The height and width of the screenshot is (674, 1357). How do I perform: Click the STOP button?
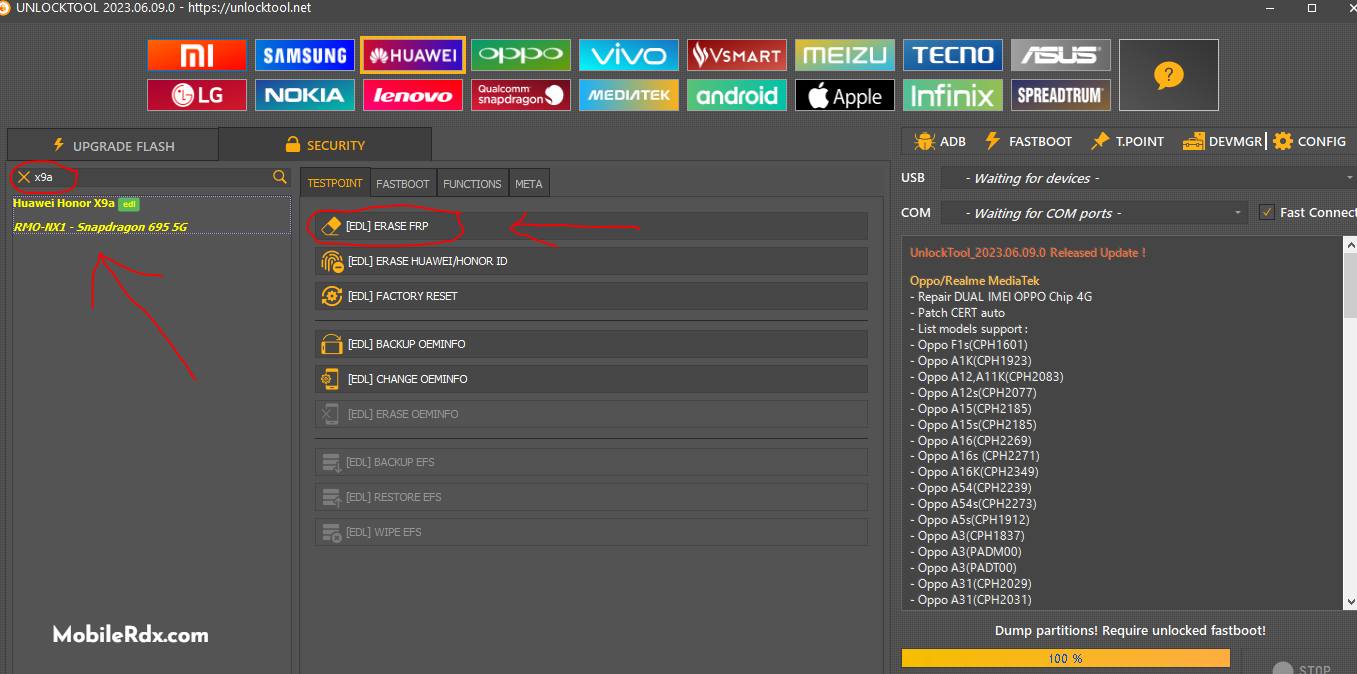click(1300, 669)
